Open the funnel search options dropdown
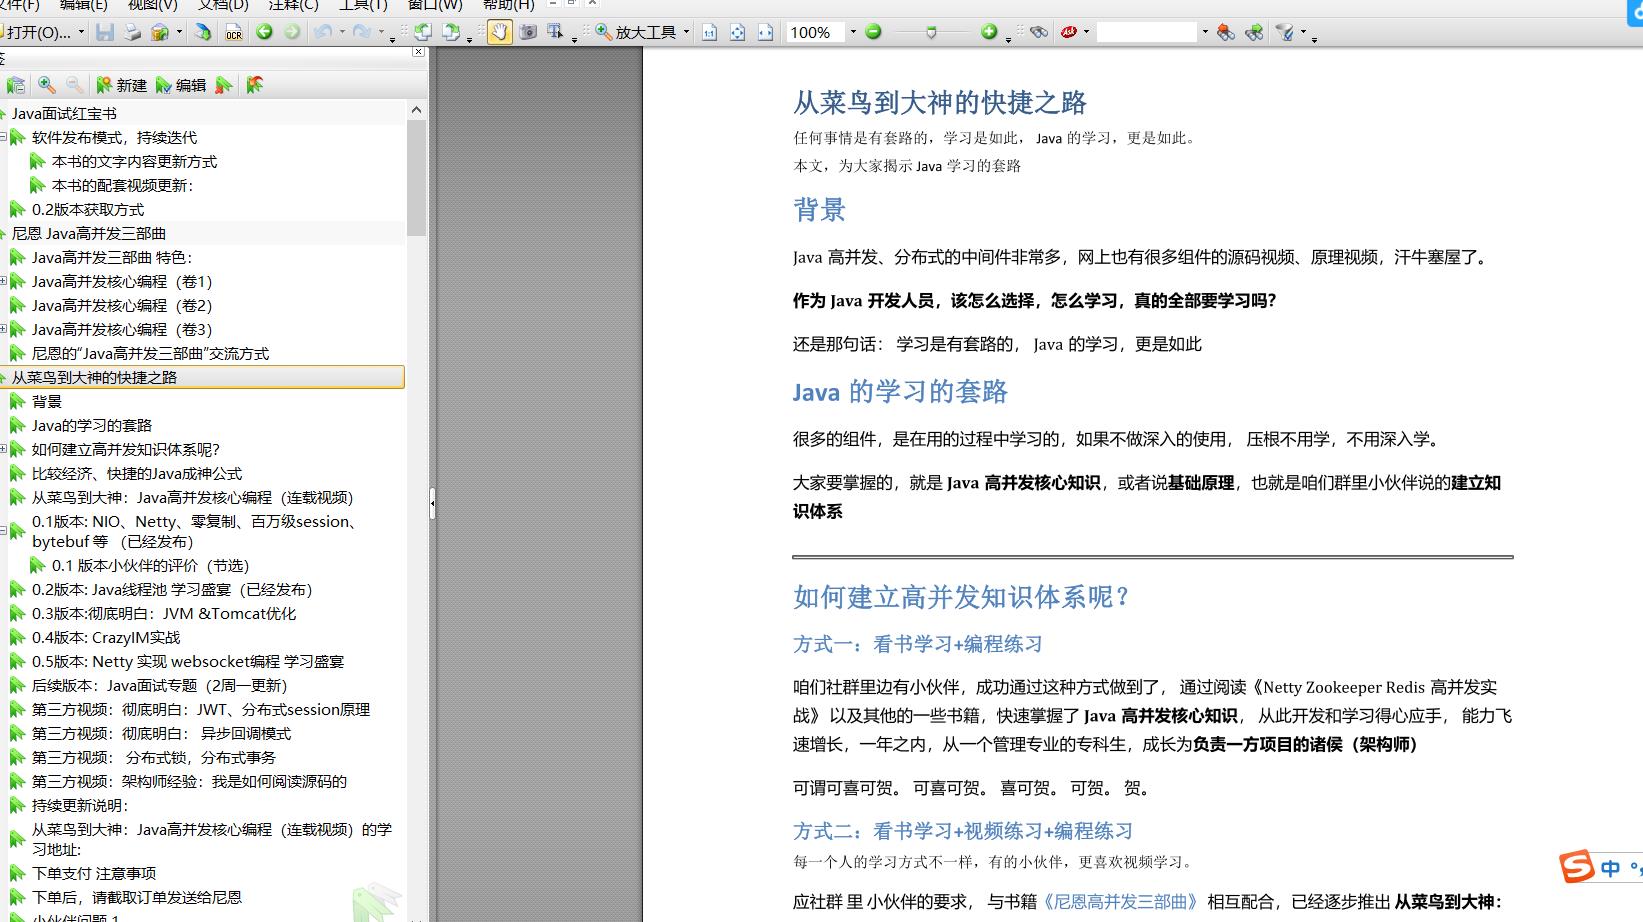Screen dimensions: 1643x922 pyautogui.click(x=1304, y=32)
